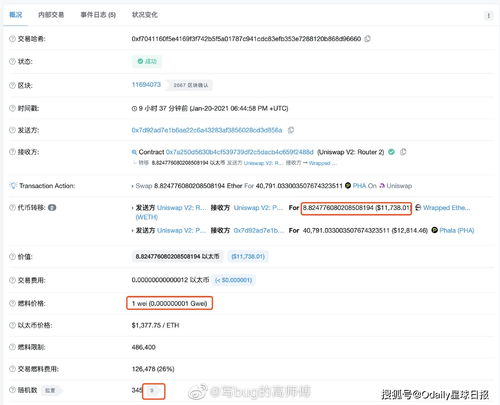This screenshot has height=405, width=500.
Task: Expand the Swap action row arrow
Action: coord(133,186)
